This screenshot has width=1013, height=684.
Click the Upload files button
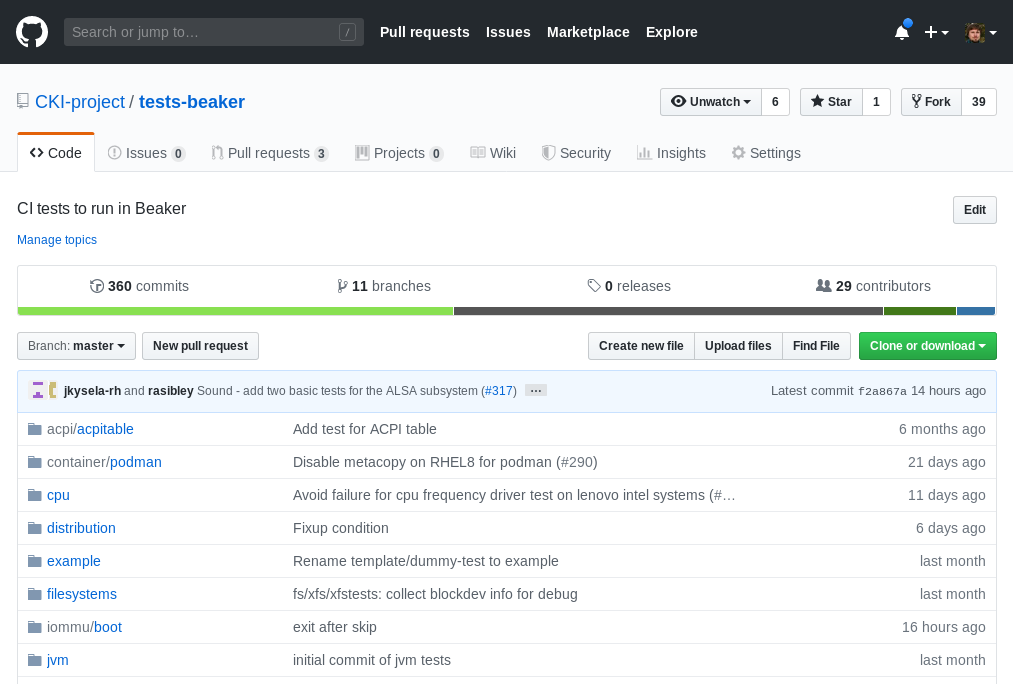pos(738,346)
